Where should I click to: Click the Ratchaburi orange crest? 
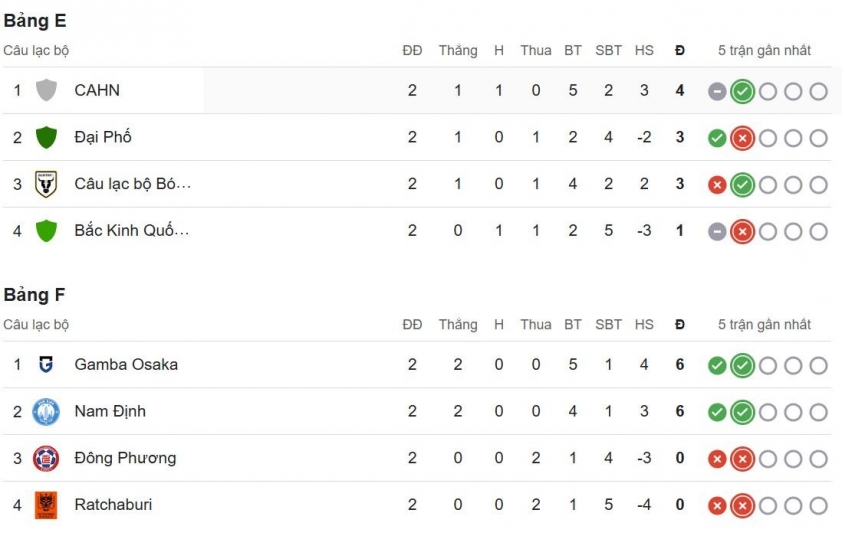point(46,505)
